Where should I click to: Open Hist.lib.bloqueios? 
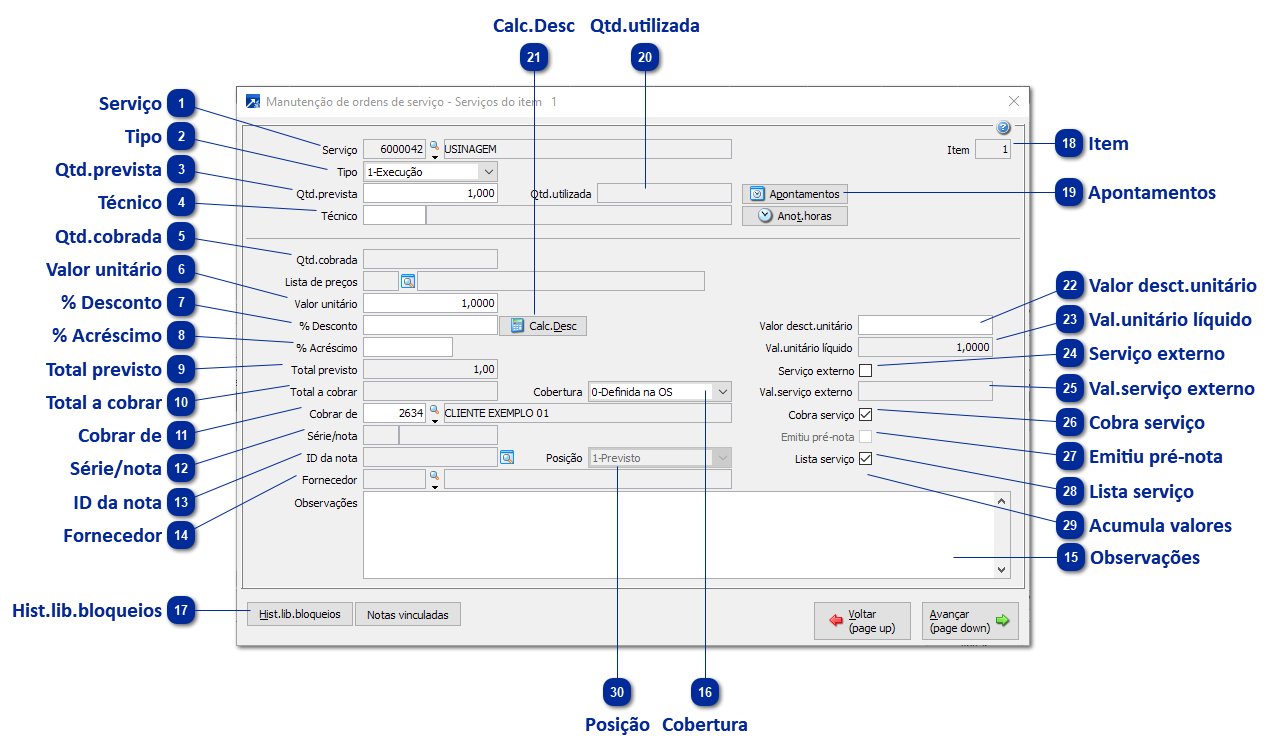[x=300, y=614]
